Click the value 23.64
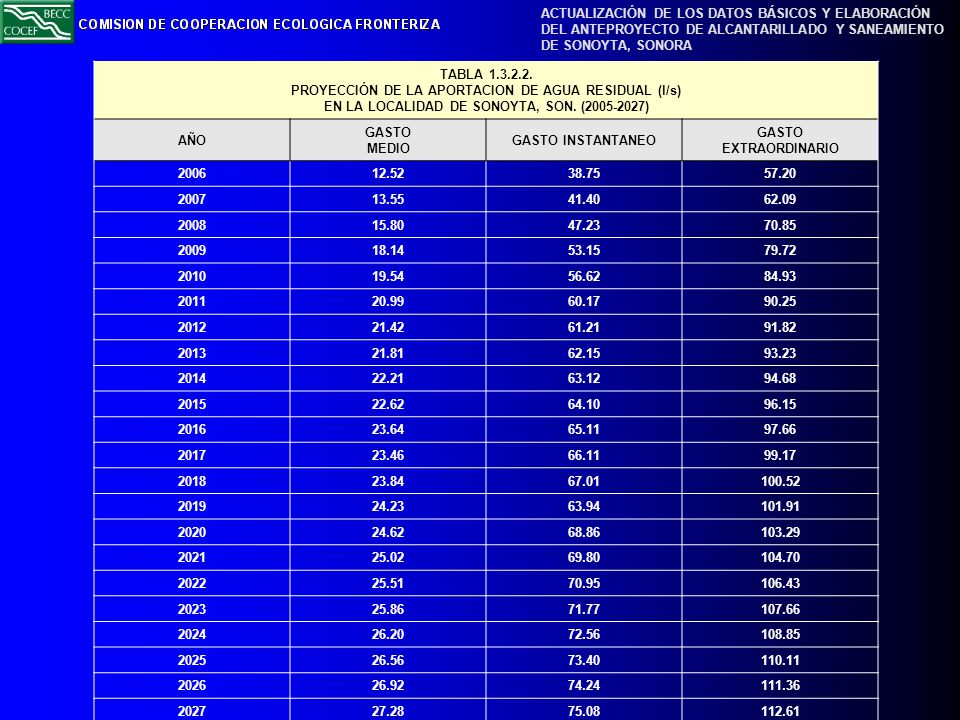 (388, 429)
